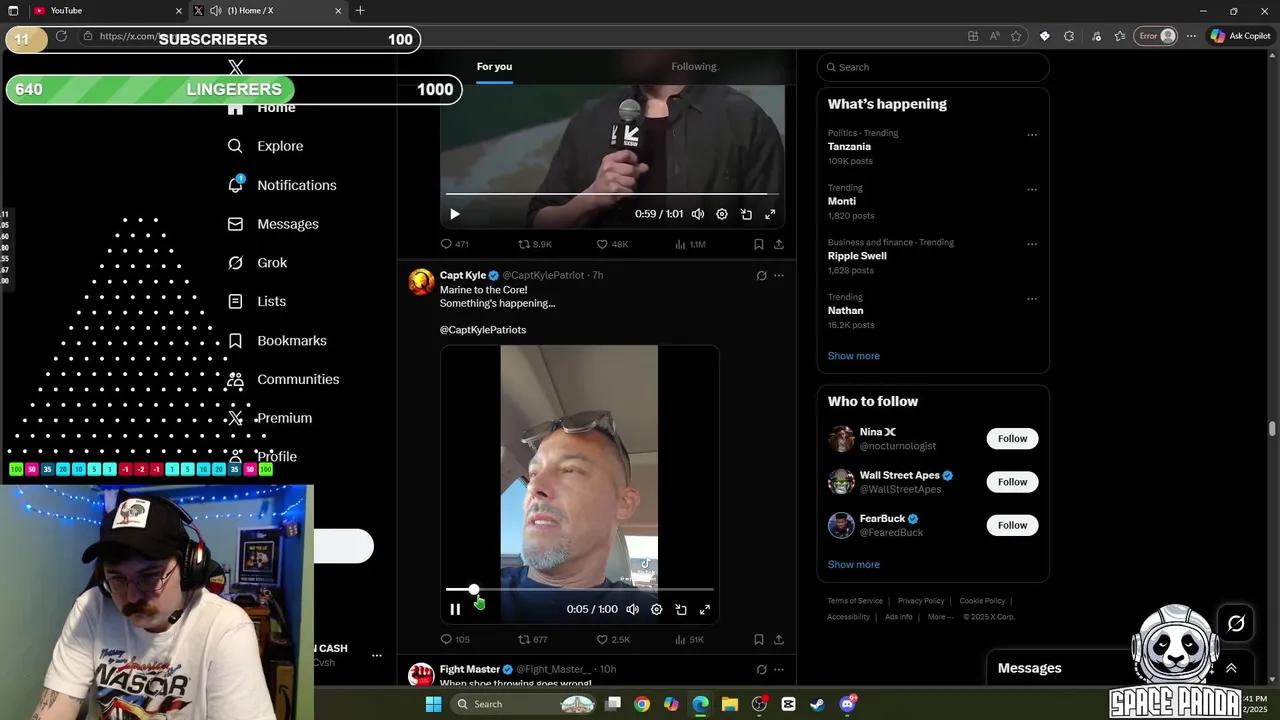Open account menu dots near profile name
This screenshot has height=720, width=1280.
[x=377, y=656]
